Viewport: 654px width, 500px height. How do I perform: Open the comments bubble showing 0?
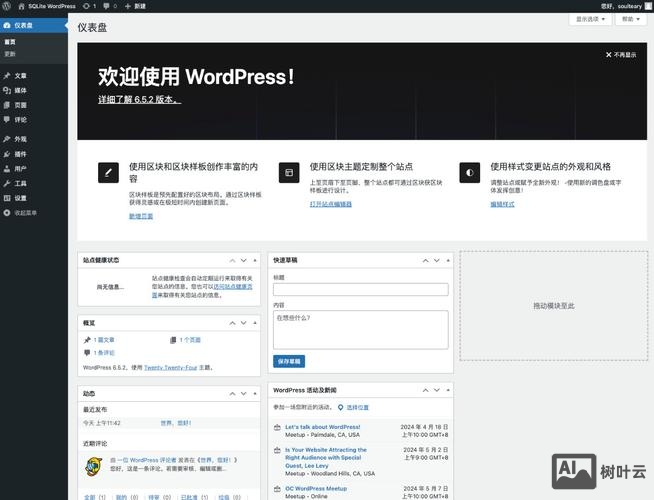110,6
